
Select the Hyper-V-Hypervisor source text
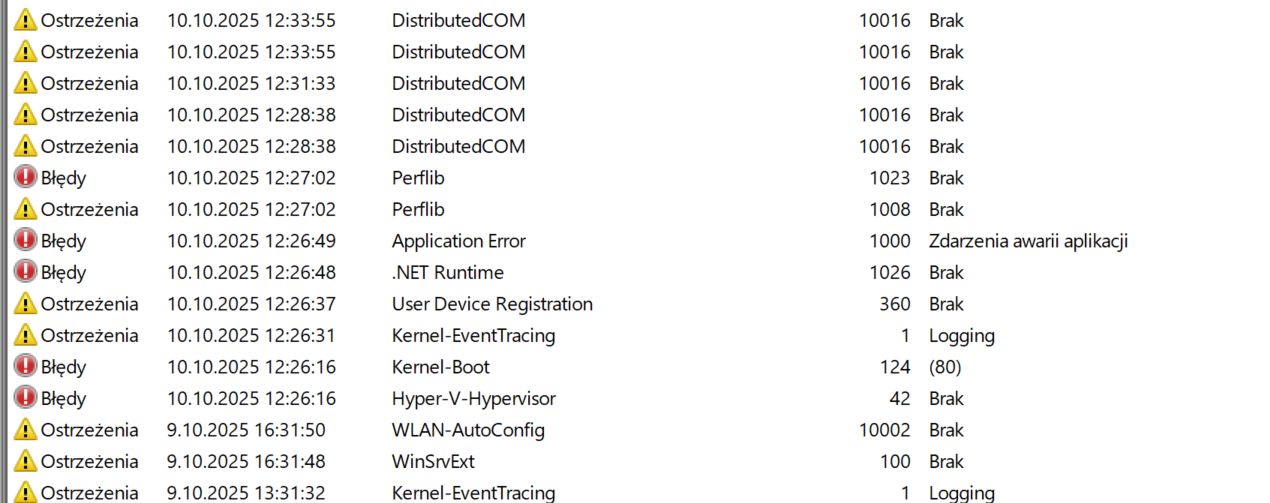point(473,399)
